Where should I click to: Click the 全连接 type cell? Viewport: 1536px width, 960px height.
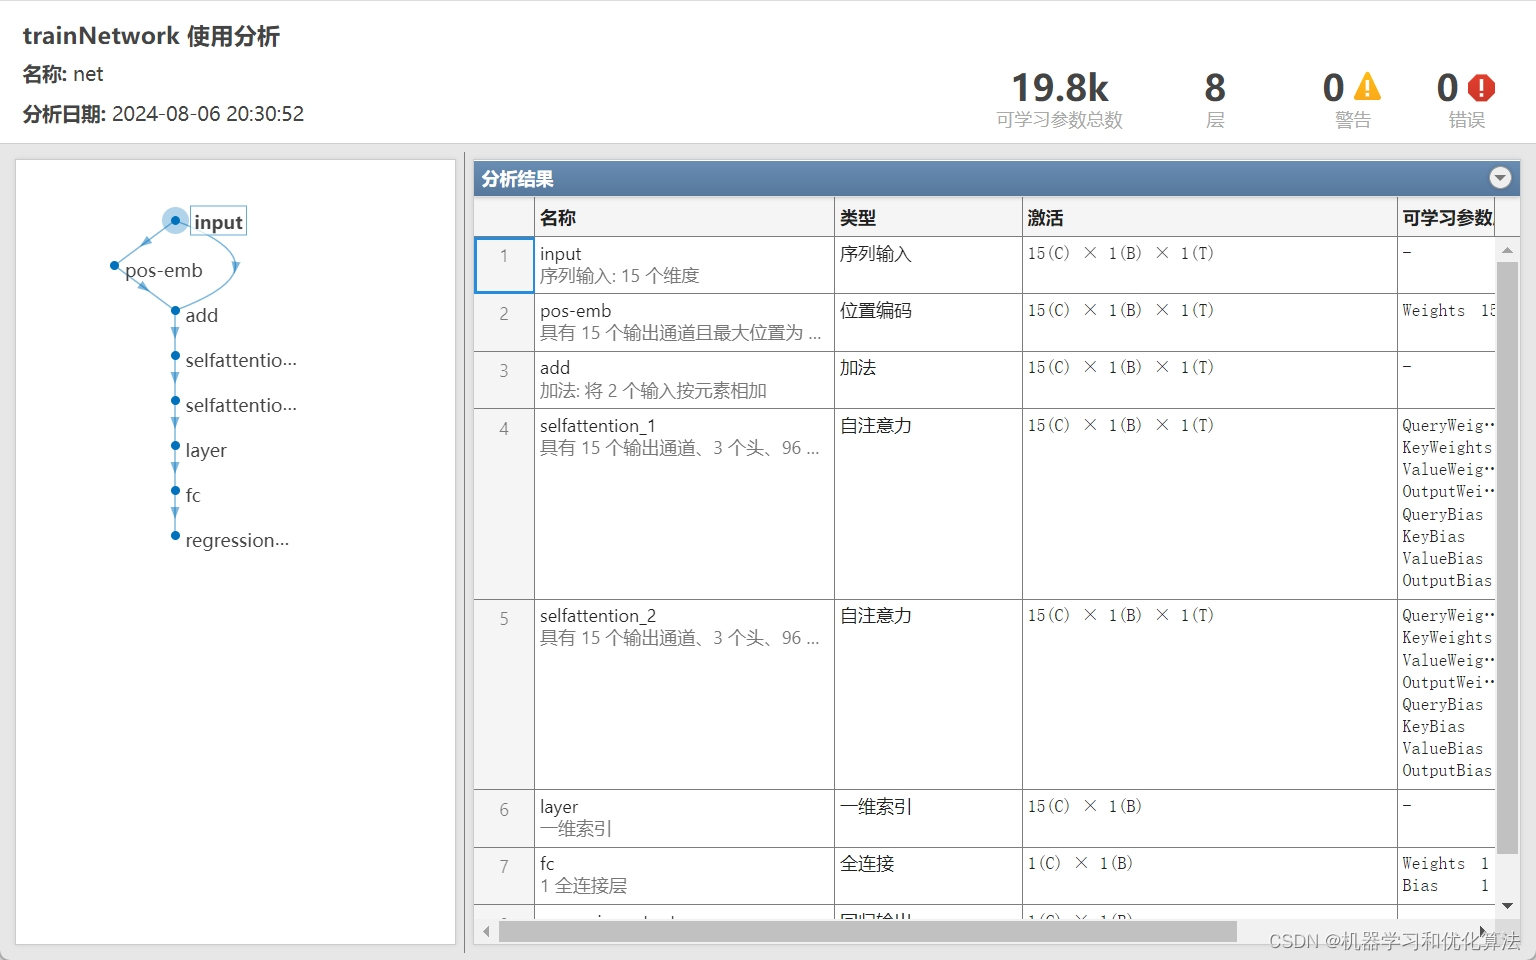pos(928,876)
